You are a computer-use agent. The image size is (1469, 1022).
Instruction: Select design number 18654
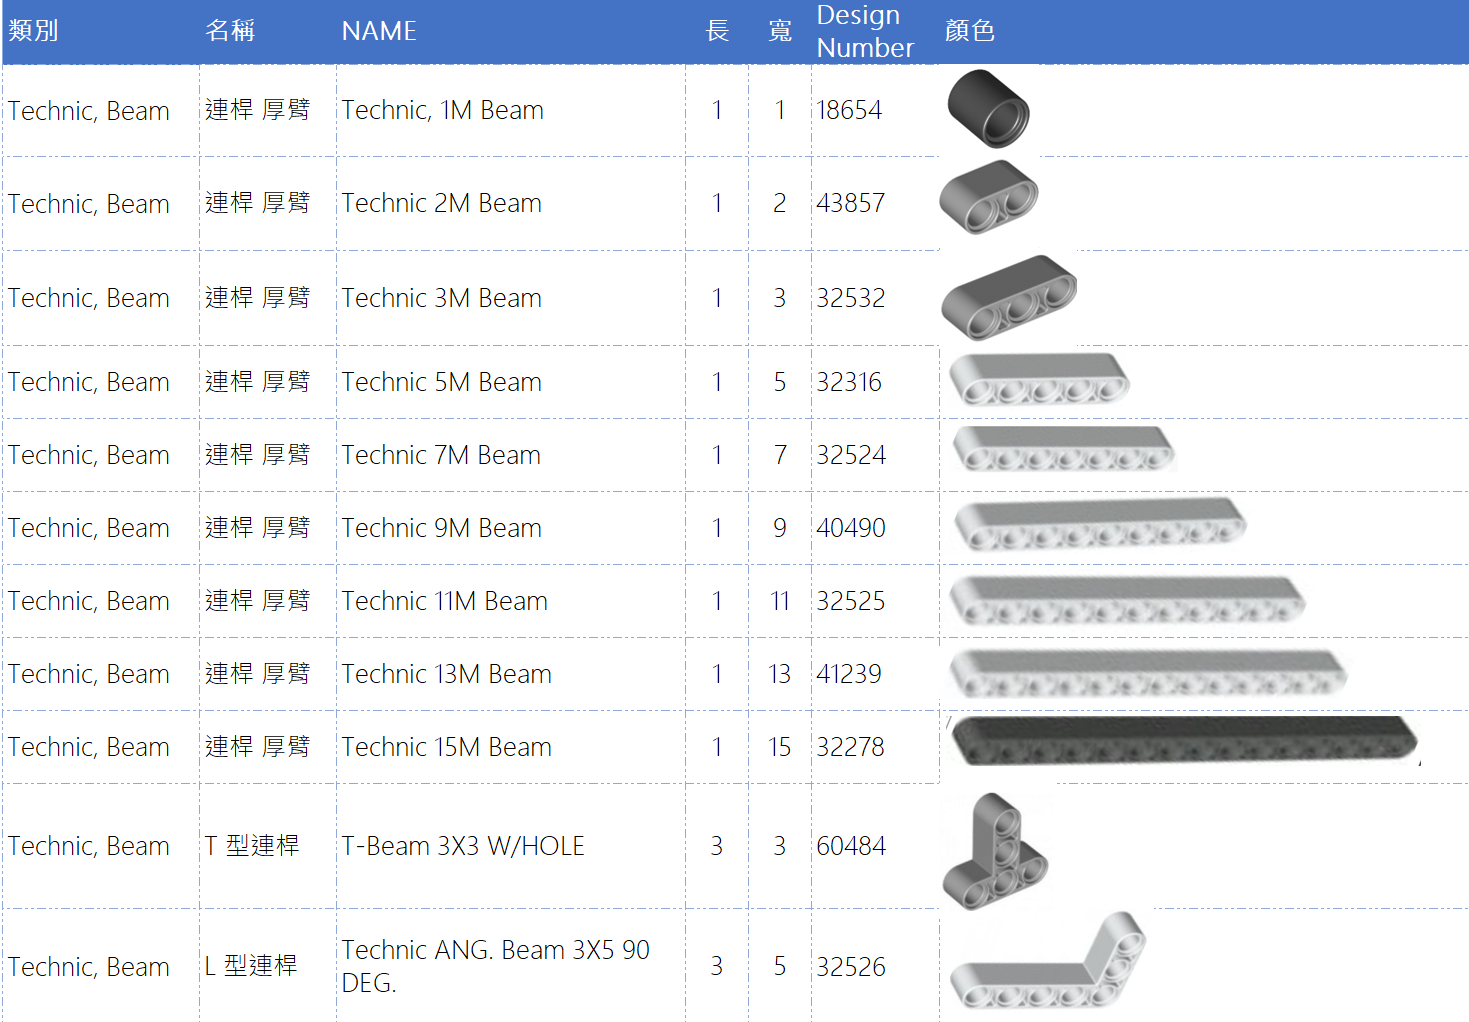coord(849,110)
